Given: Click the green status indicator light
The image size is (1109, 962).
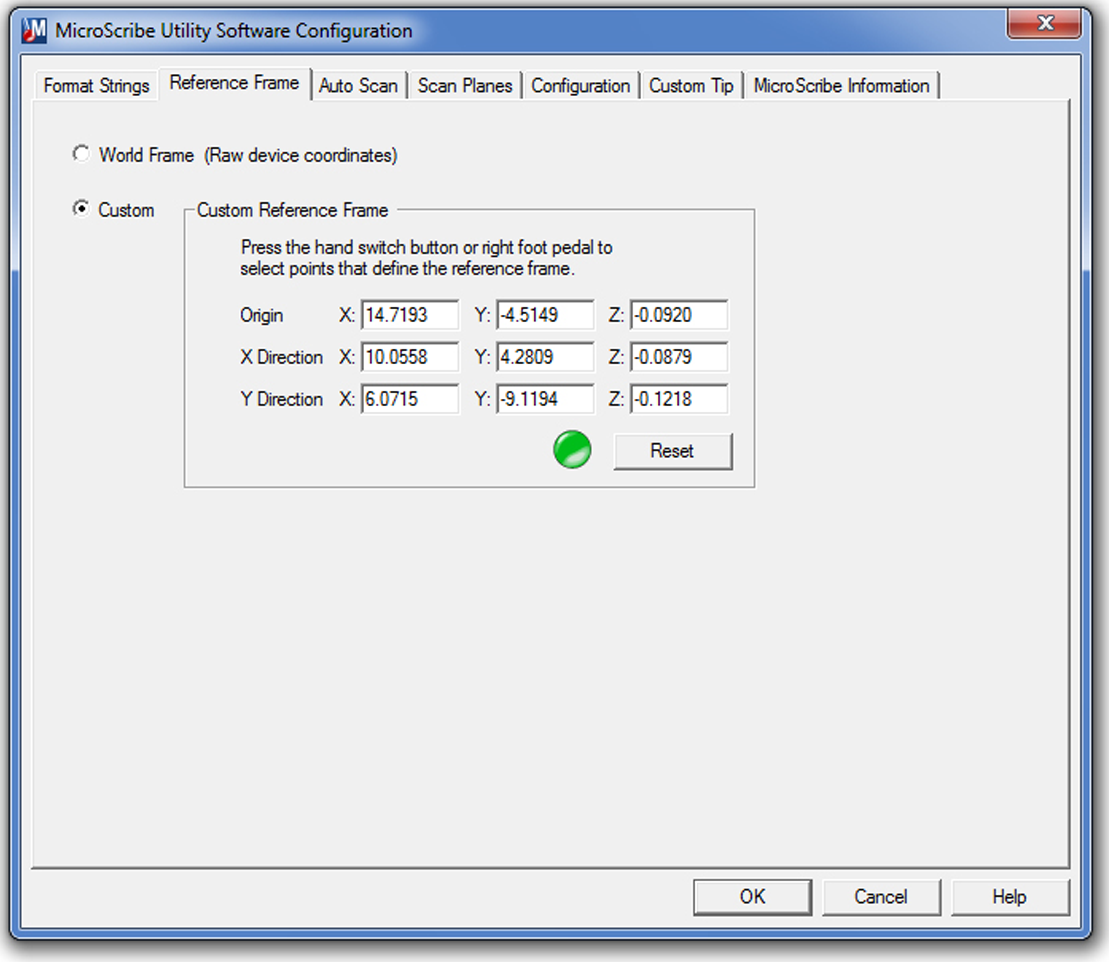Looking at the screenshot, I should 572,450.
